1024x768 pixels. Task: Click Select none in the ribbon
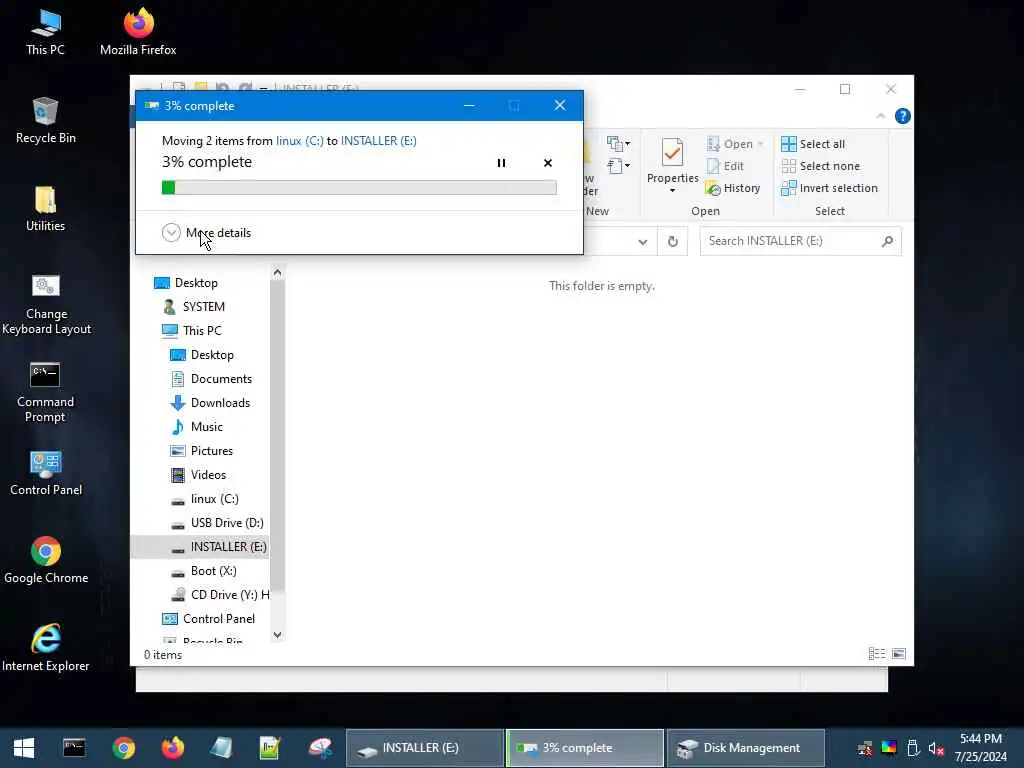tap(820, 166)
